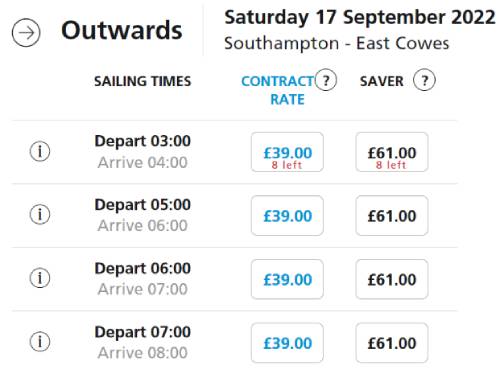The height and width of the screenshot is (374, 500).
Task: Choose £61.00 saver fare for 05:00 sailing
Action: tap(392, 216)
